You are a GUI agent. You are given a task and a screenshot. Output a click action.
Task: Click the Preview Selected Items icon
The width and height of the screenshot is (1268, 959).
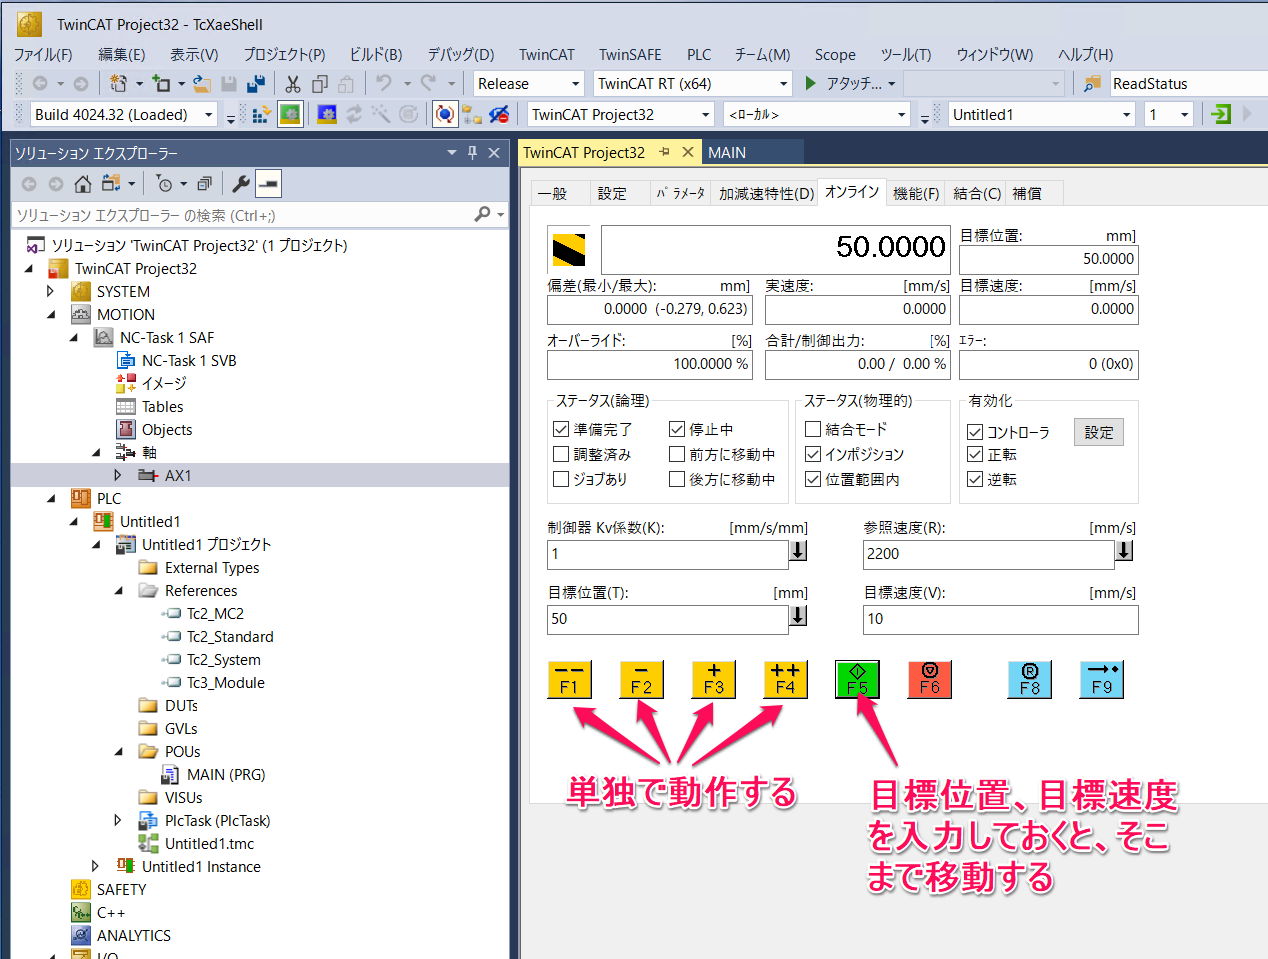(268, 184)
